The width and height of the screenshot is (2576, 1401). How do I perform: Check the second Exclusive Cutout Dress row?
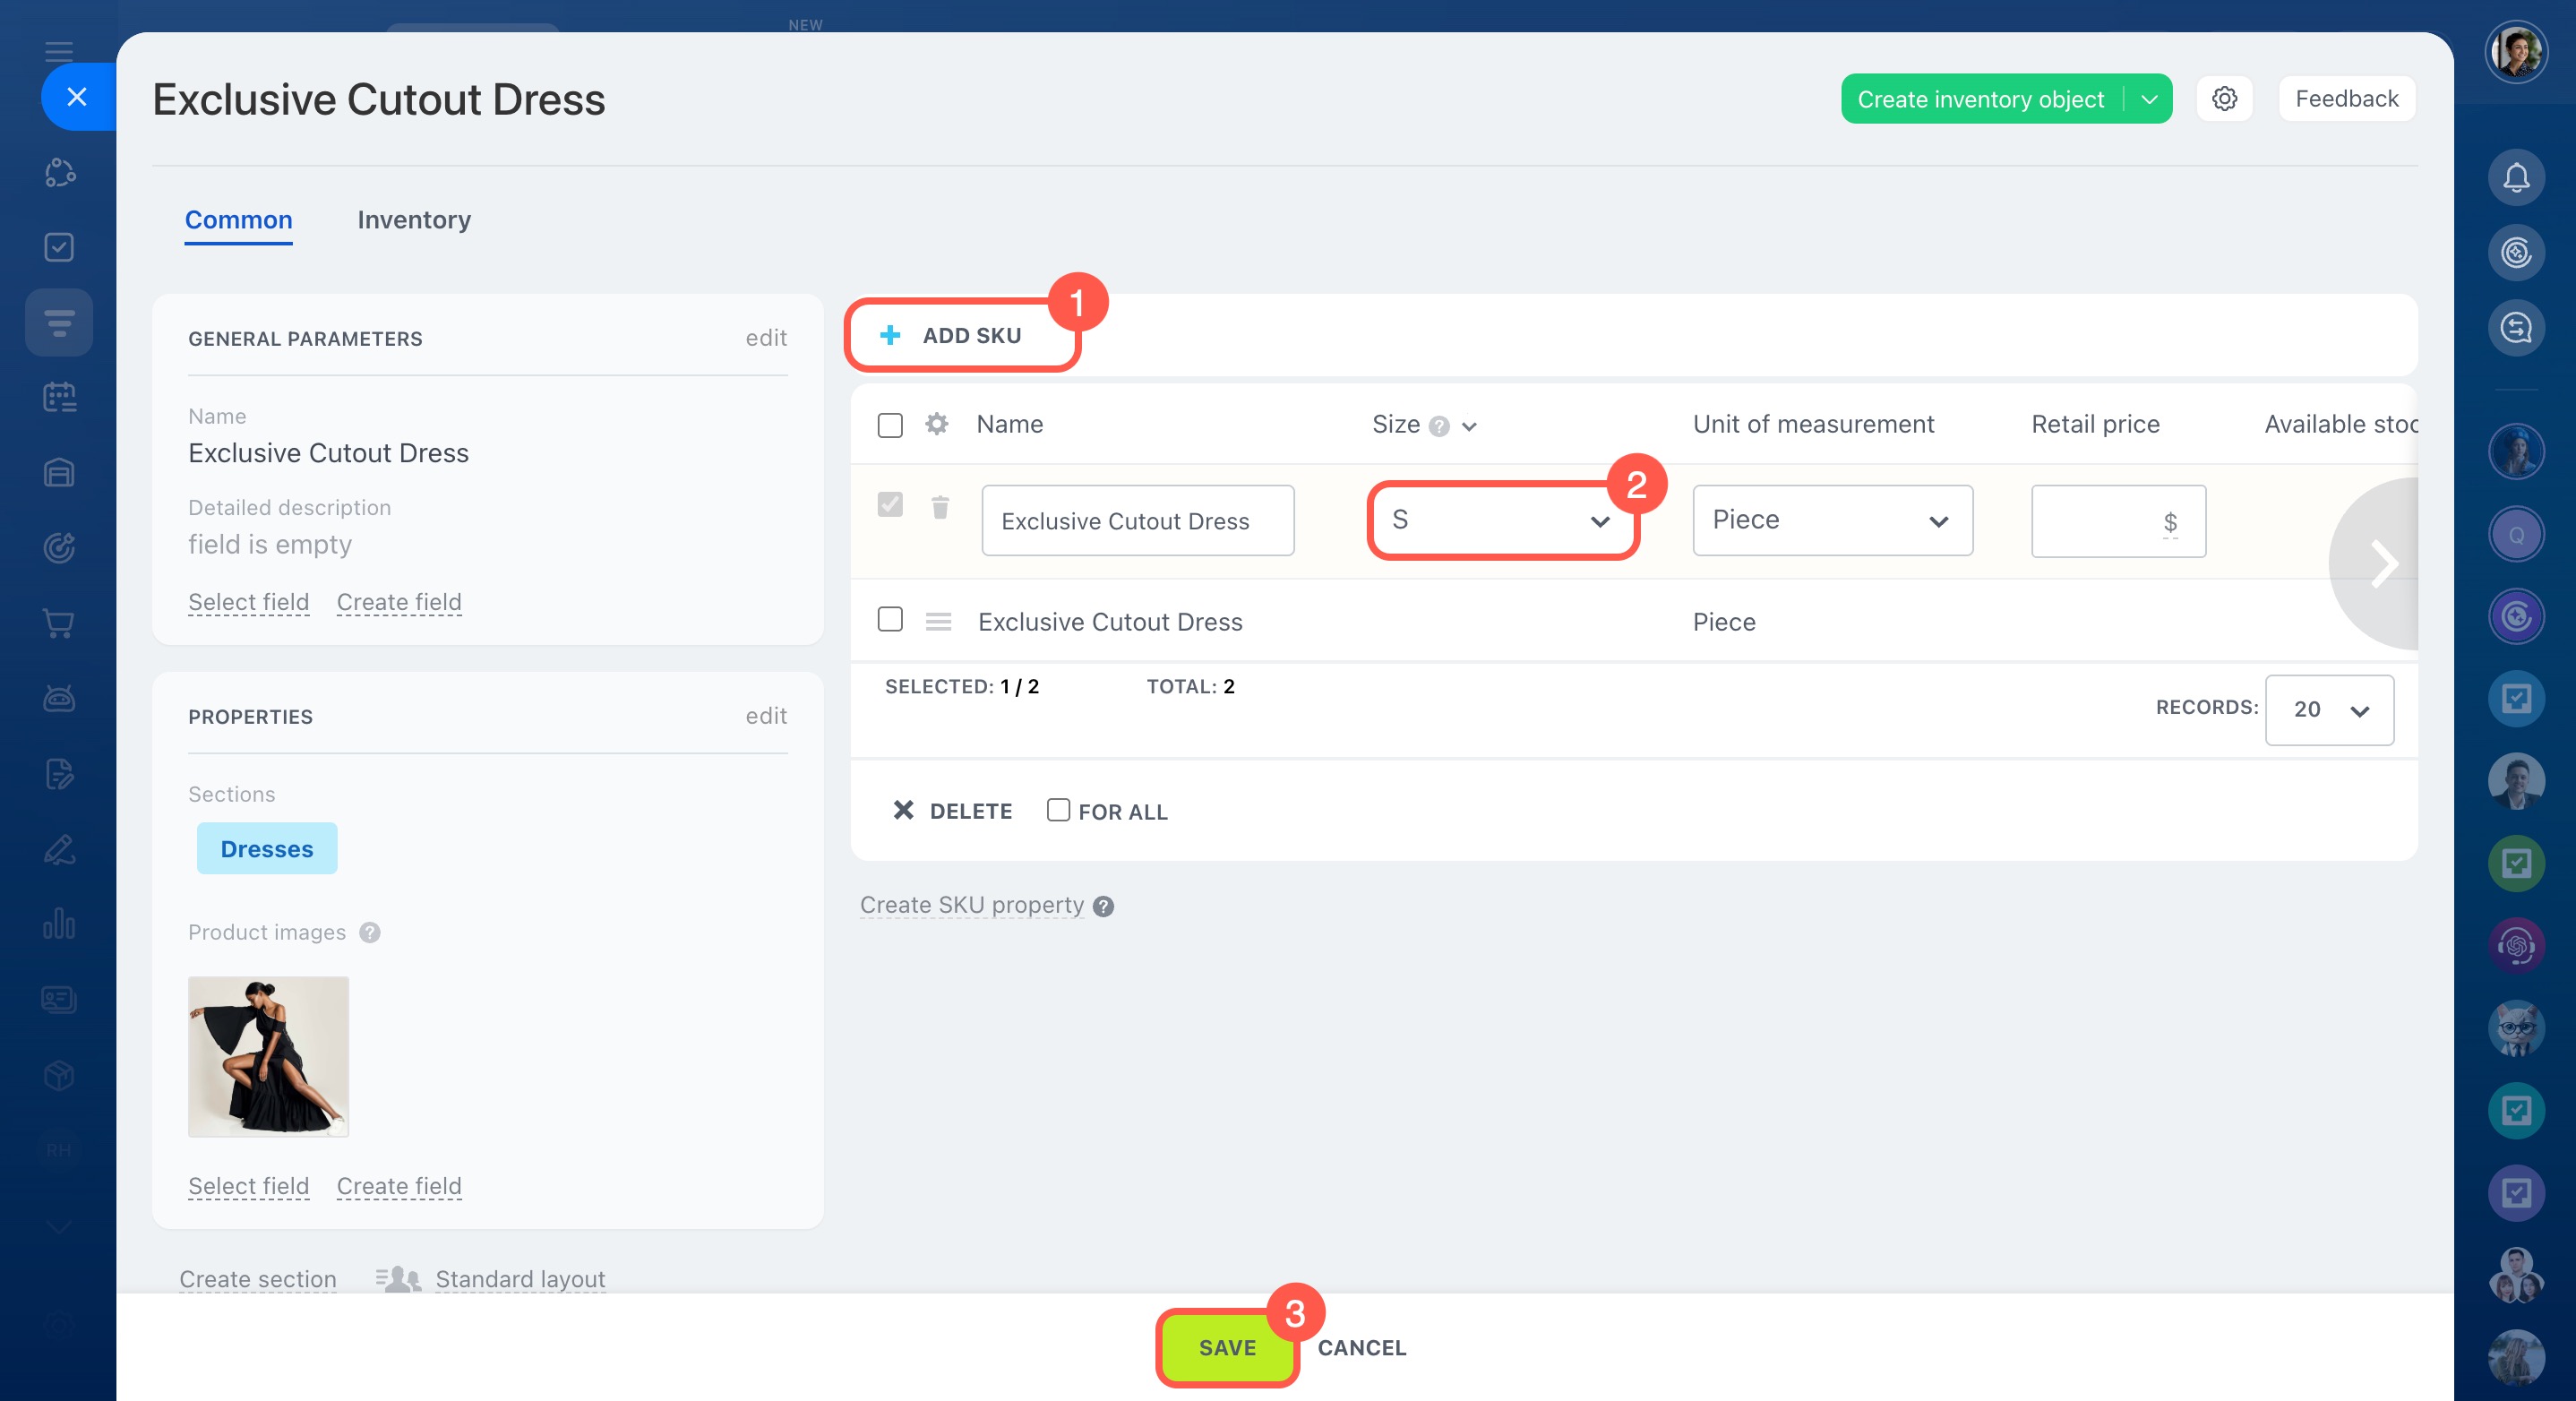[889, 620]
